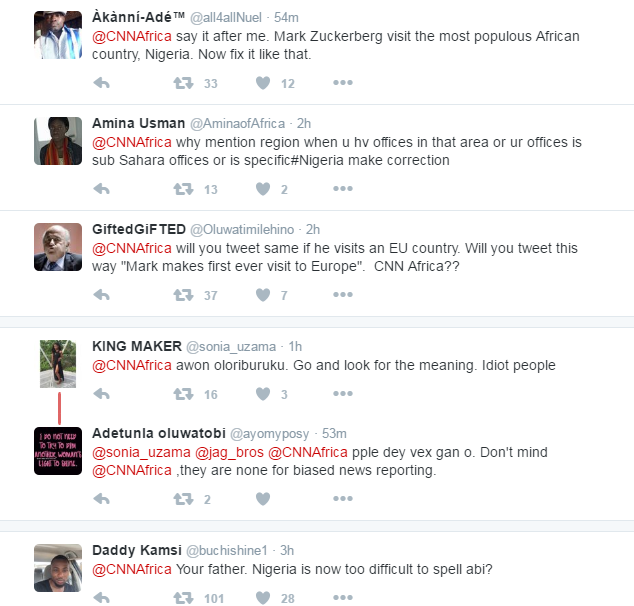
Task: Open GiftedGiFTED's profile avatar
Action: click(58, 246)
